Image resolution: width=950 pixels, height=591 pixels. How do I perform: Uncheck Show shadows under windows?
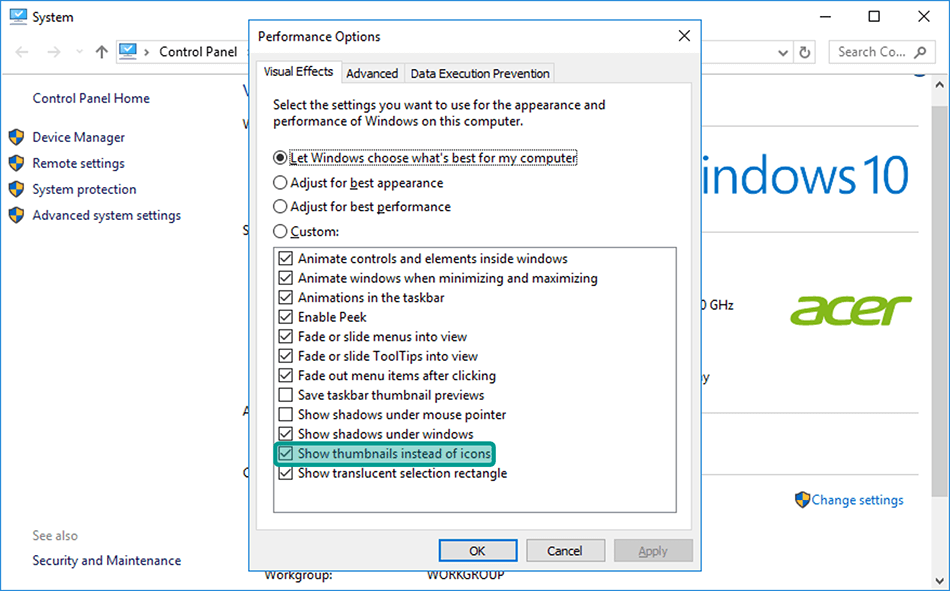(x=285, y=433)
